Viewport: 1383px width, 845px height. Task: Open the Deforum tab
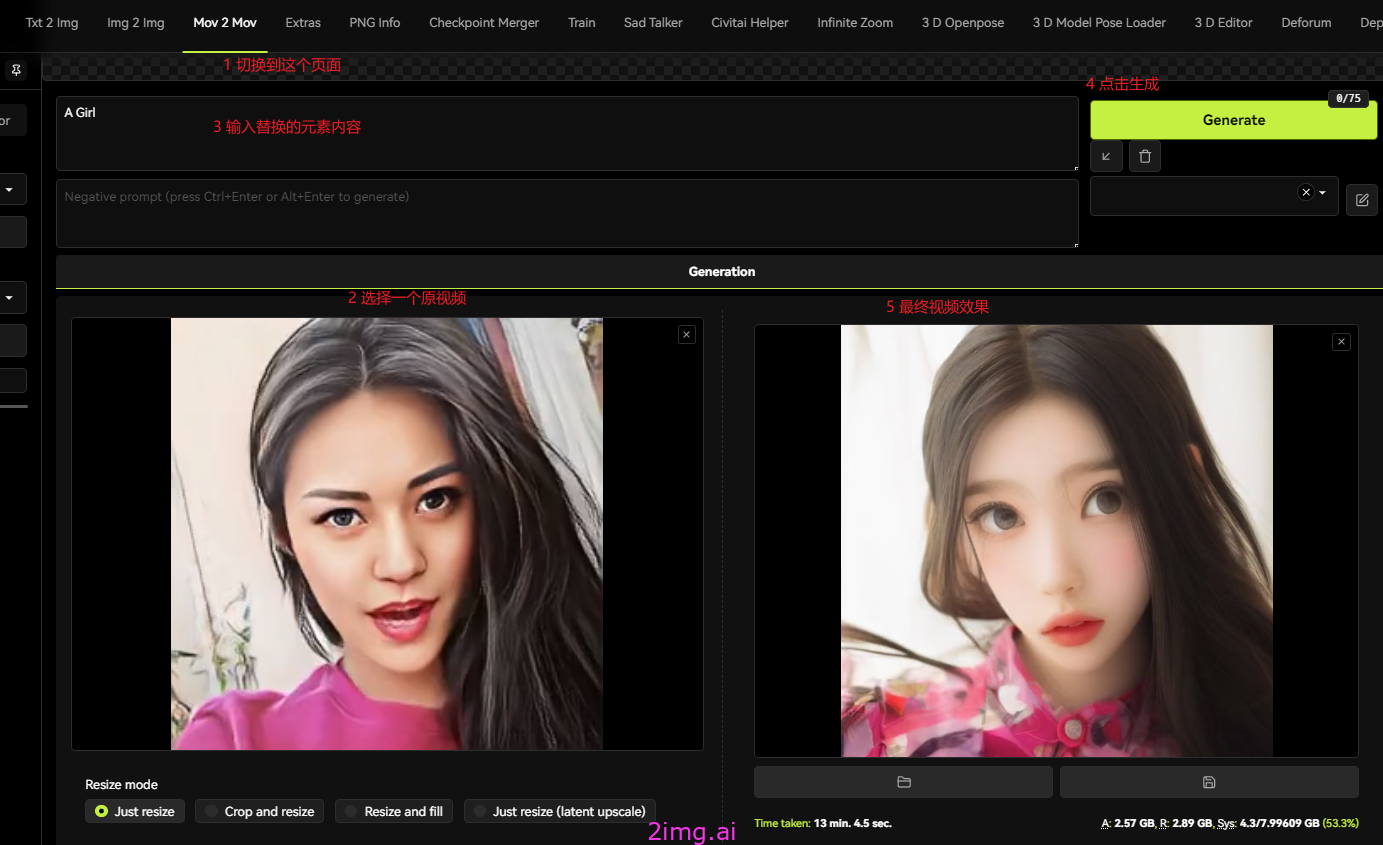pos(1306,23)
